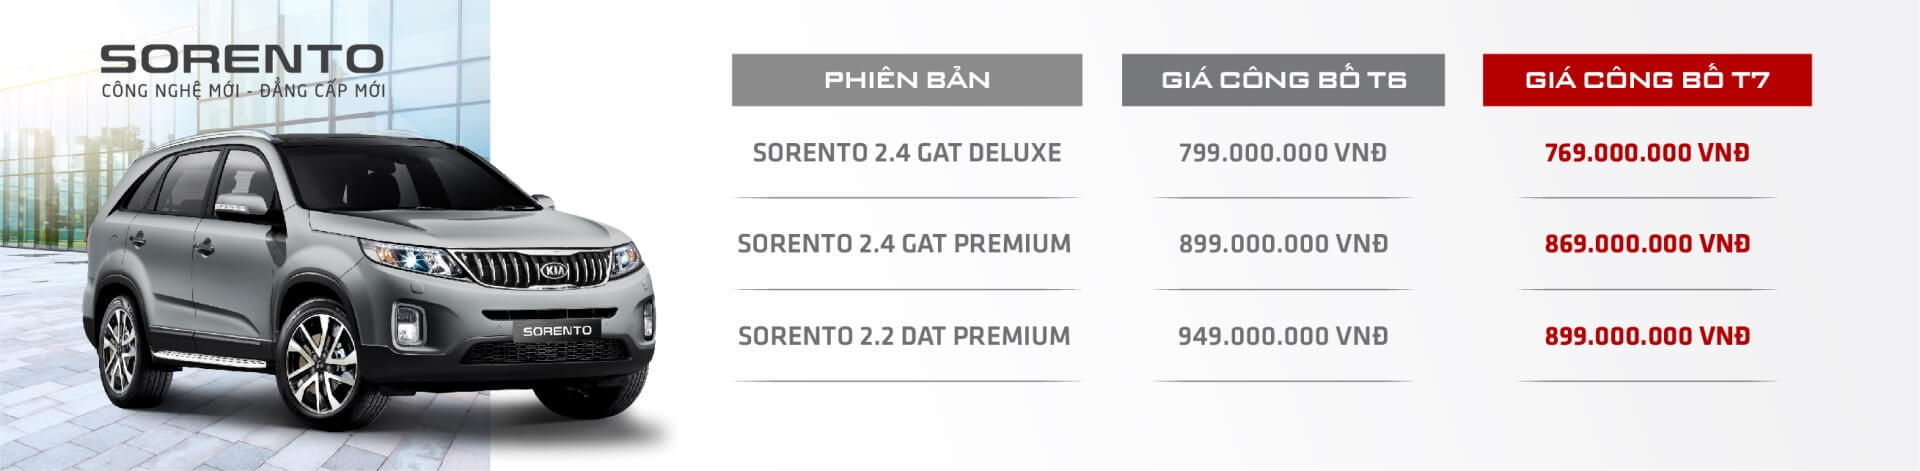The height and width of the screenshot is (471, 1920).
Task: Select the red GIÁ CÔNG BỐ T7 header
Action: (1646, 80)
